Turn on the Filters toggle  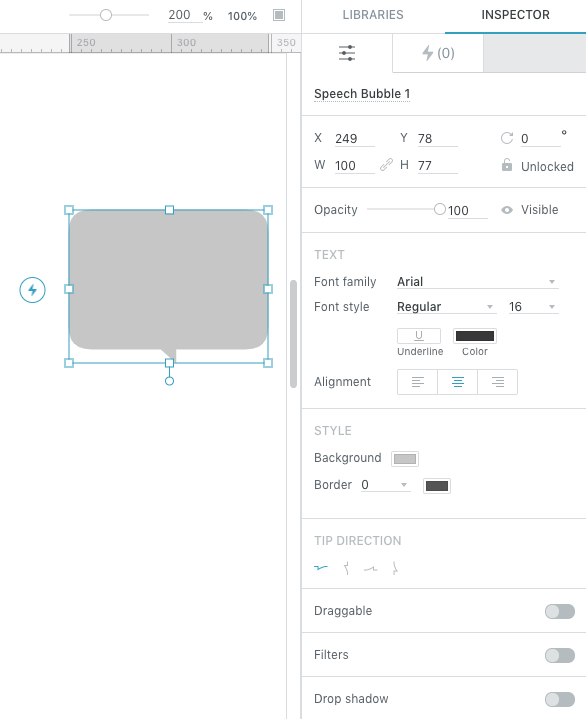[x=559, y=655]
